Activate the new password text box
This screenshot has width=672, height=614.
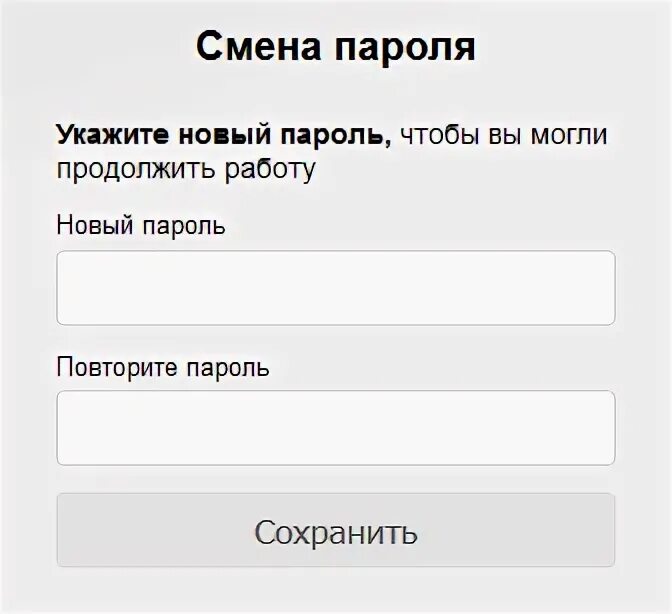336,288
